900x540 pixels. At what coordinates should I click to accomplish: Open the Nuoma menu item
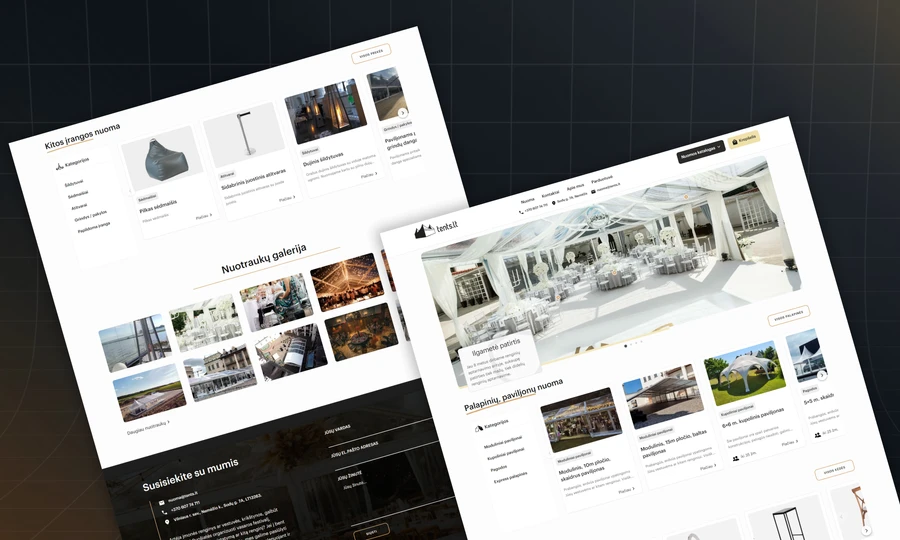pyautogui.click(x=527, y=201)
